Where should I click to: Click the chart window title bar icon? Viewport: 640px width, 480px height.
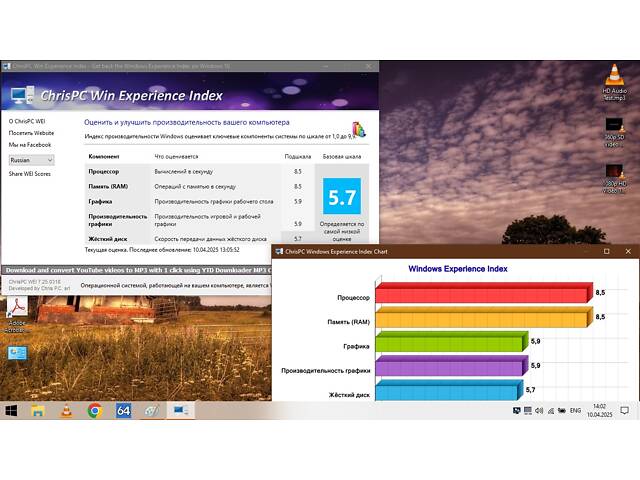pyautogui.click(x=279, y=251)
